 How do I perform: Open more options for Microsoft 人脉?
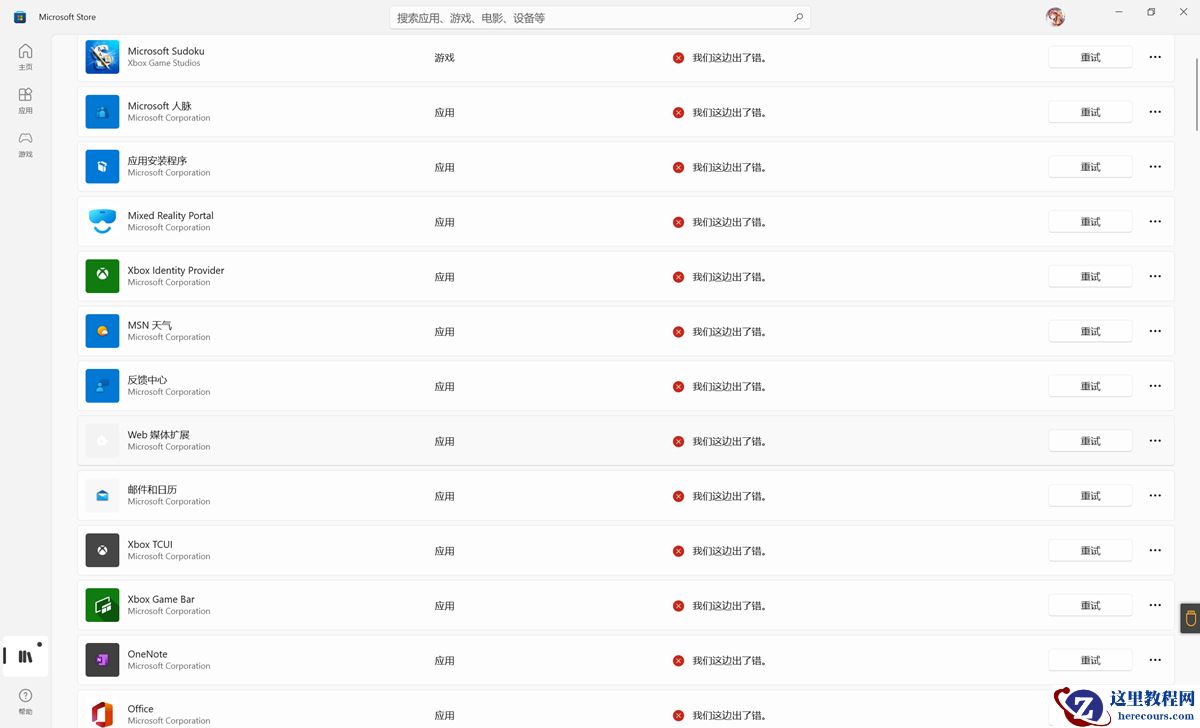coord(1155,112)
